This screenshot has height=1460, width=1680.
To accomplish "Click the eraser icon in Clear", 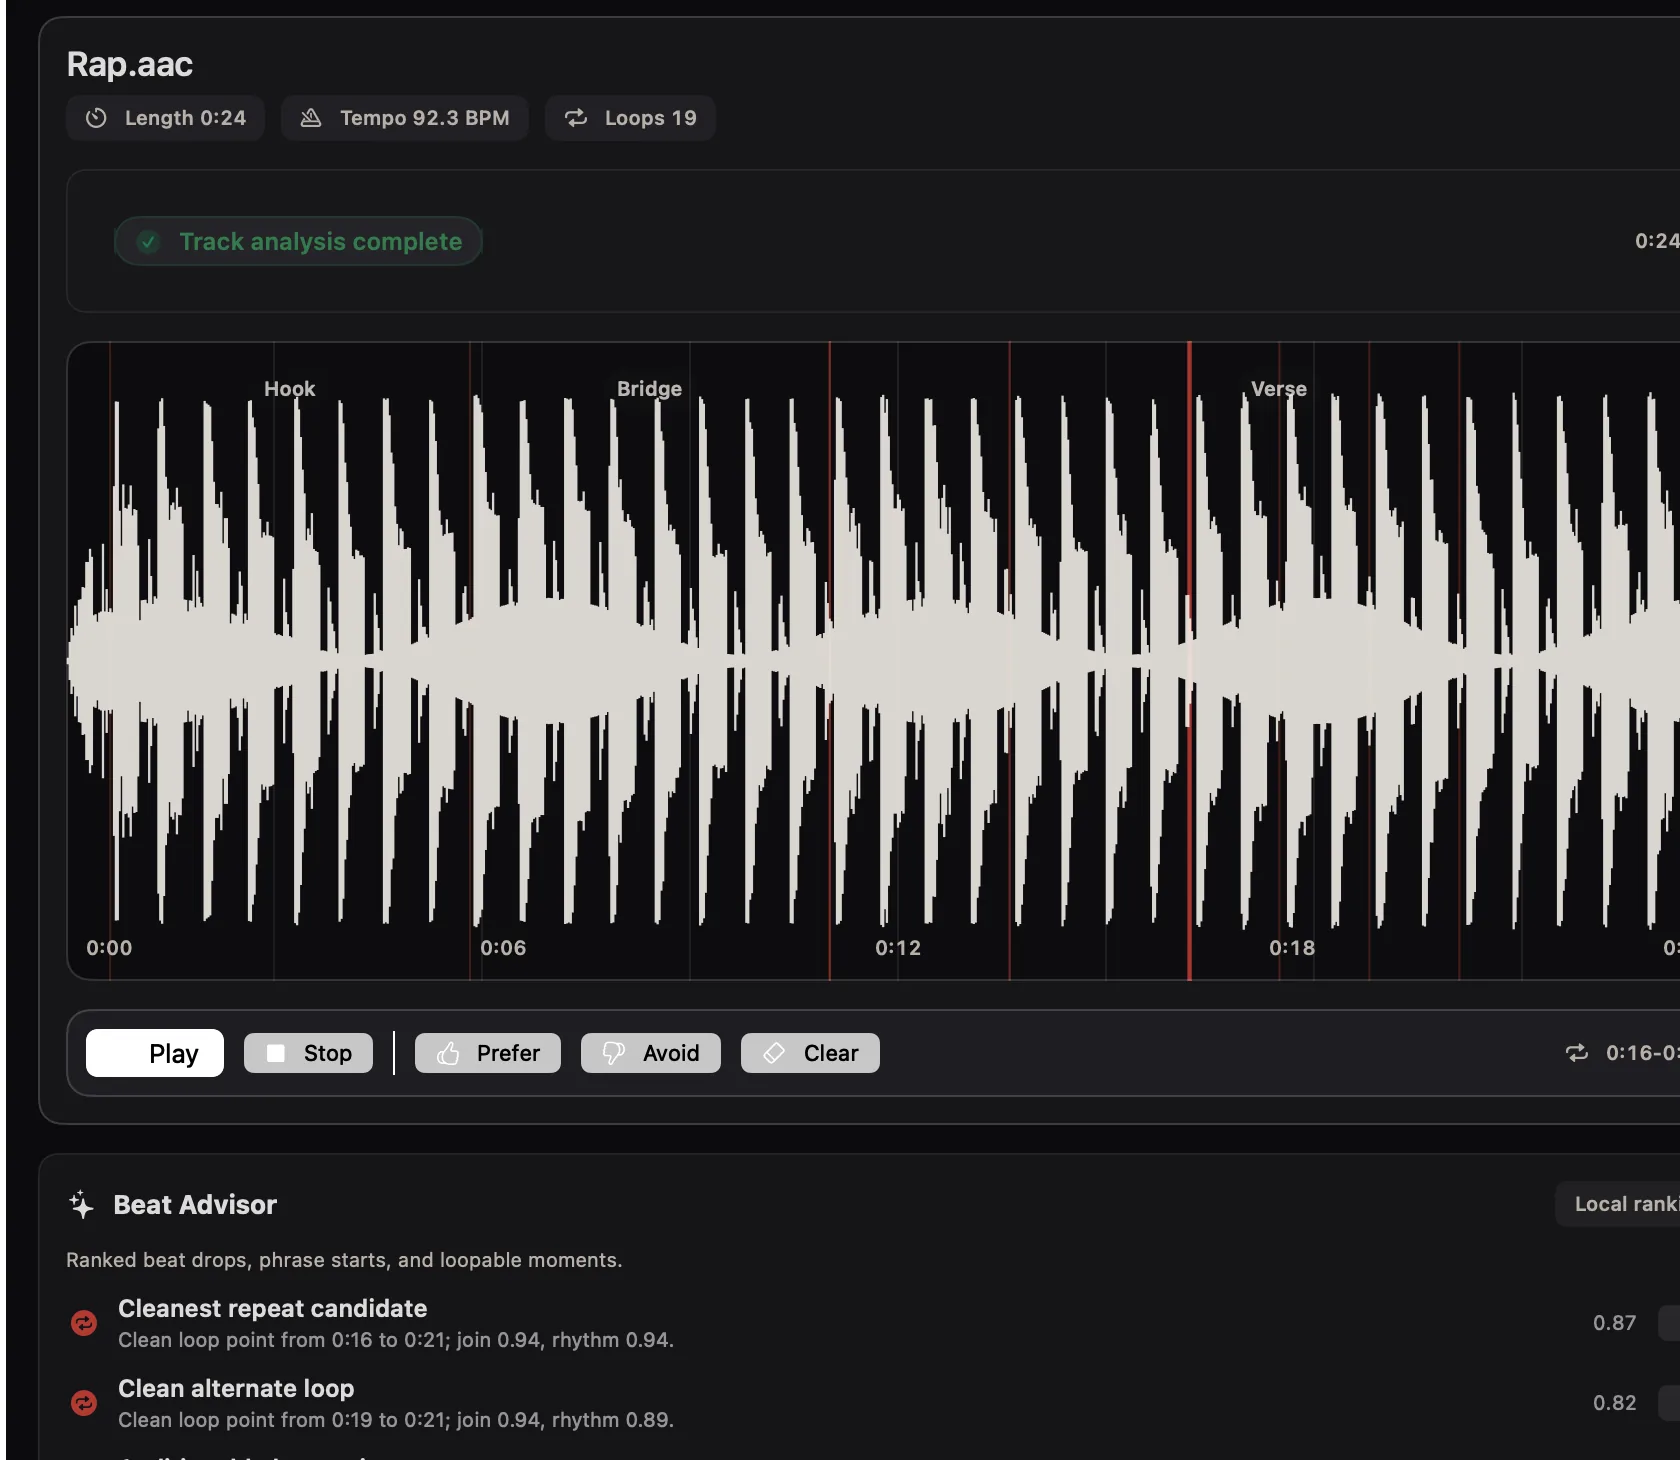I will [774, 1053].
